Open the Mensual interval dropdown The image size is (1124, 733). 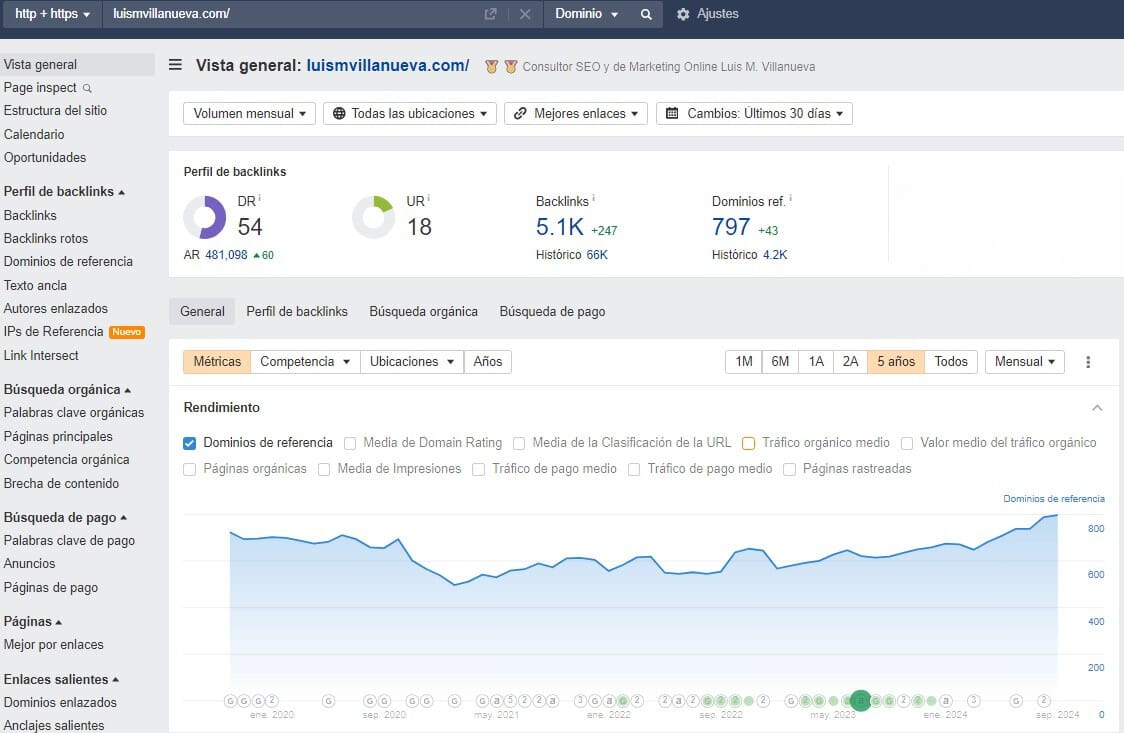(1024, 362)
